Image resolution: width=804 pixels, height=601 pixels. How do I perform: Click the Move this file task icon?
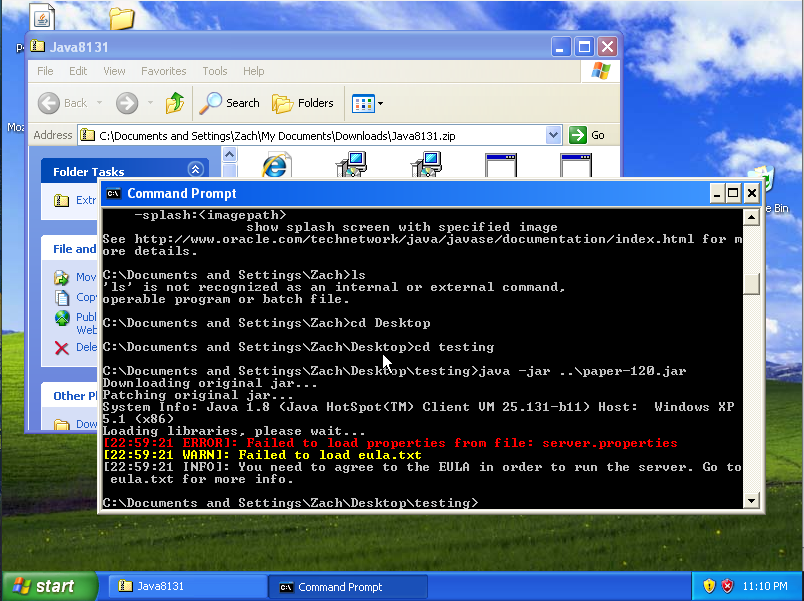(x=62, y=277)
